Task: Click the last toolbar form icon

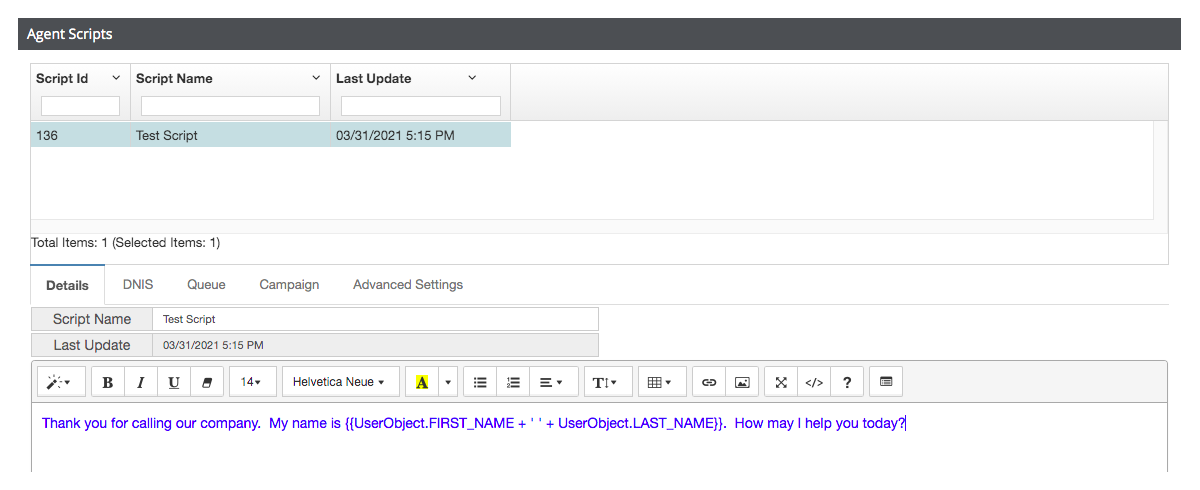Action: [x=886, y=382]
